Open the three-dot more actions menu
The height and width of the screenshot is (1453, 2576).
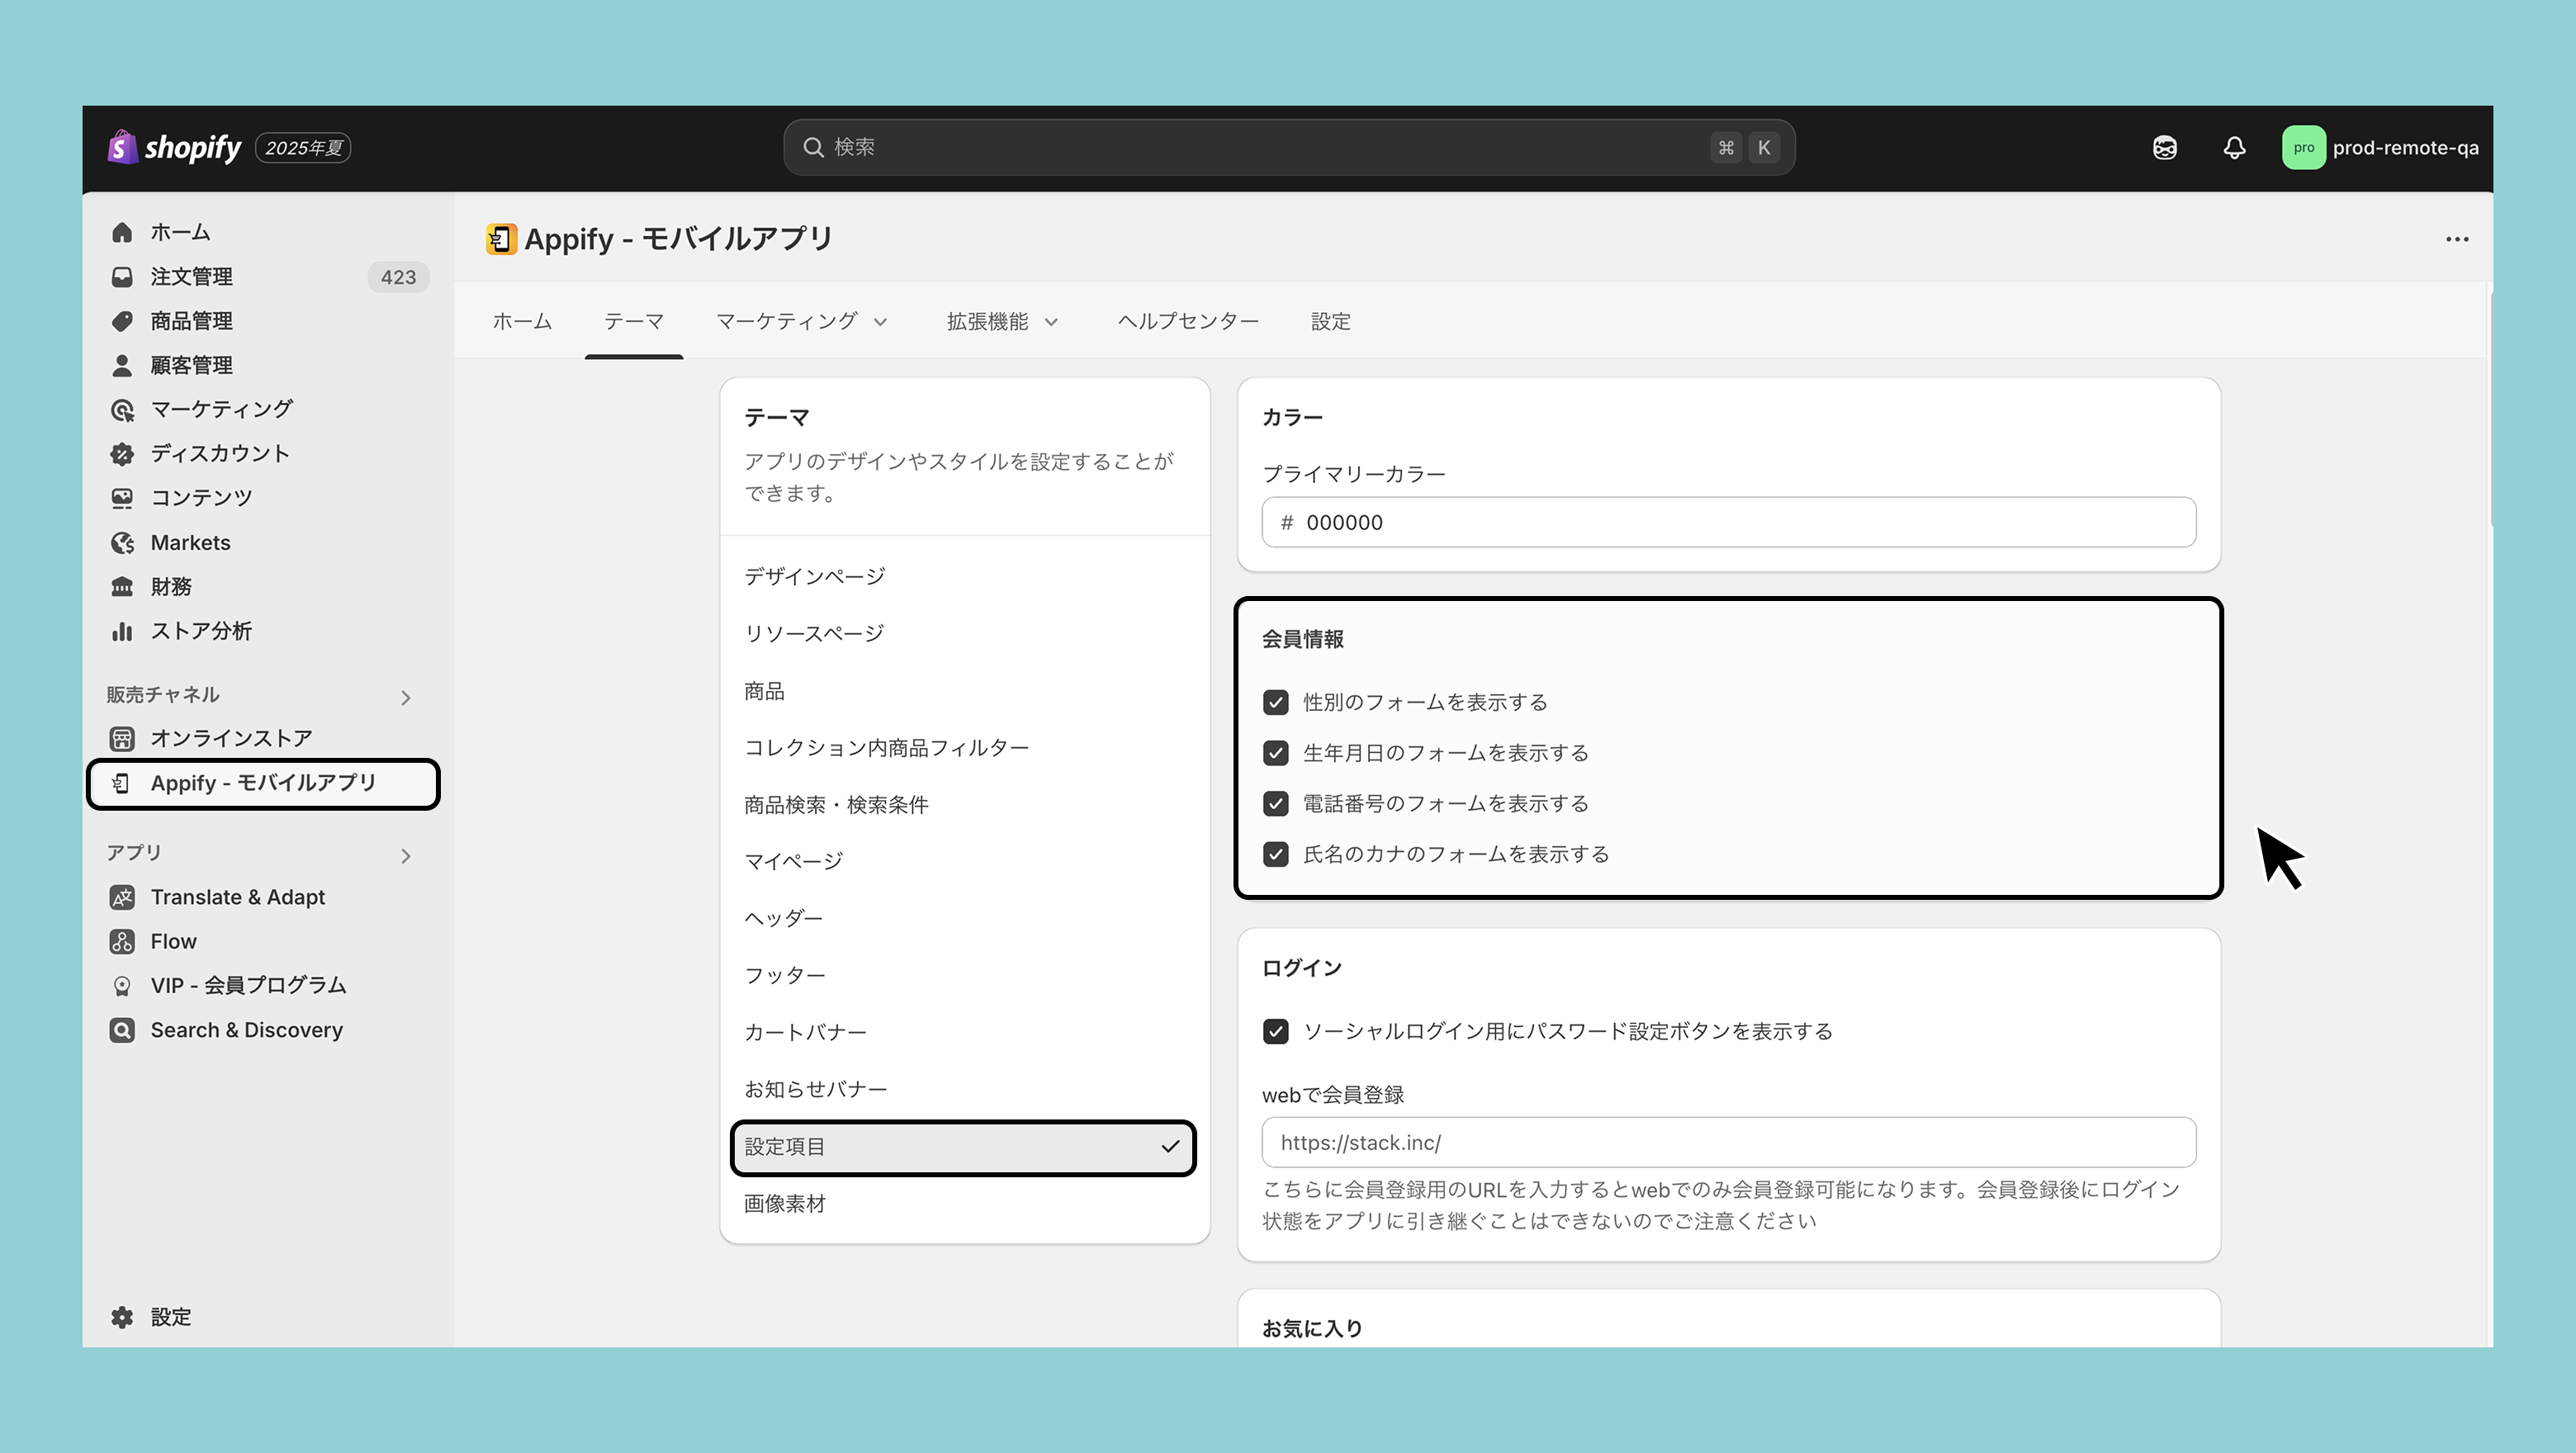pos(2456,239)
